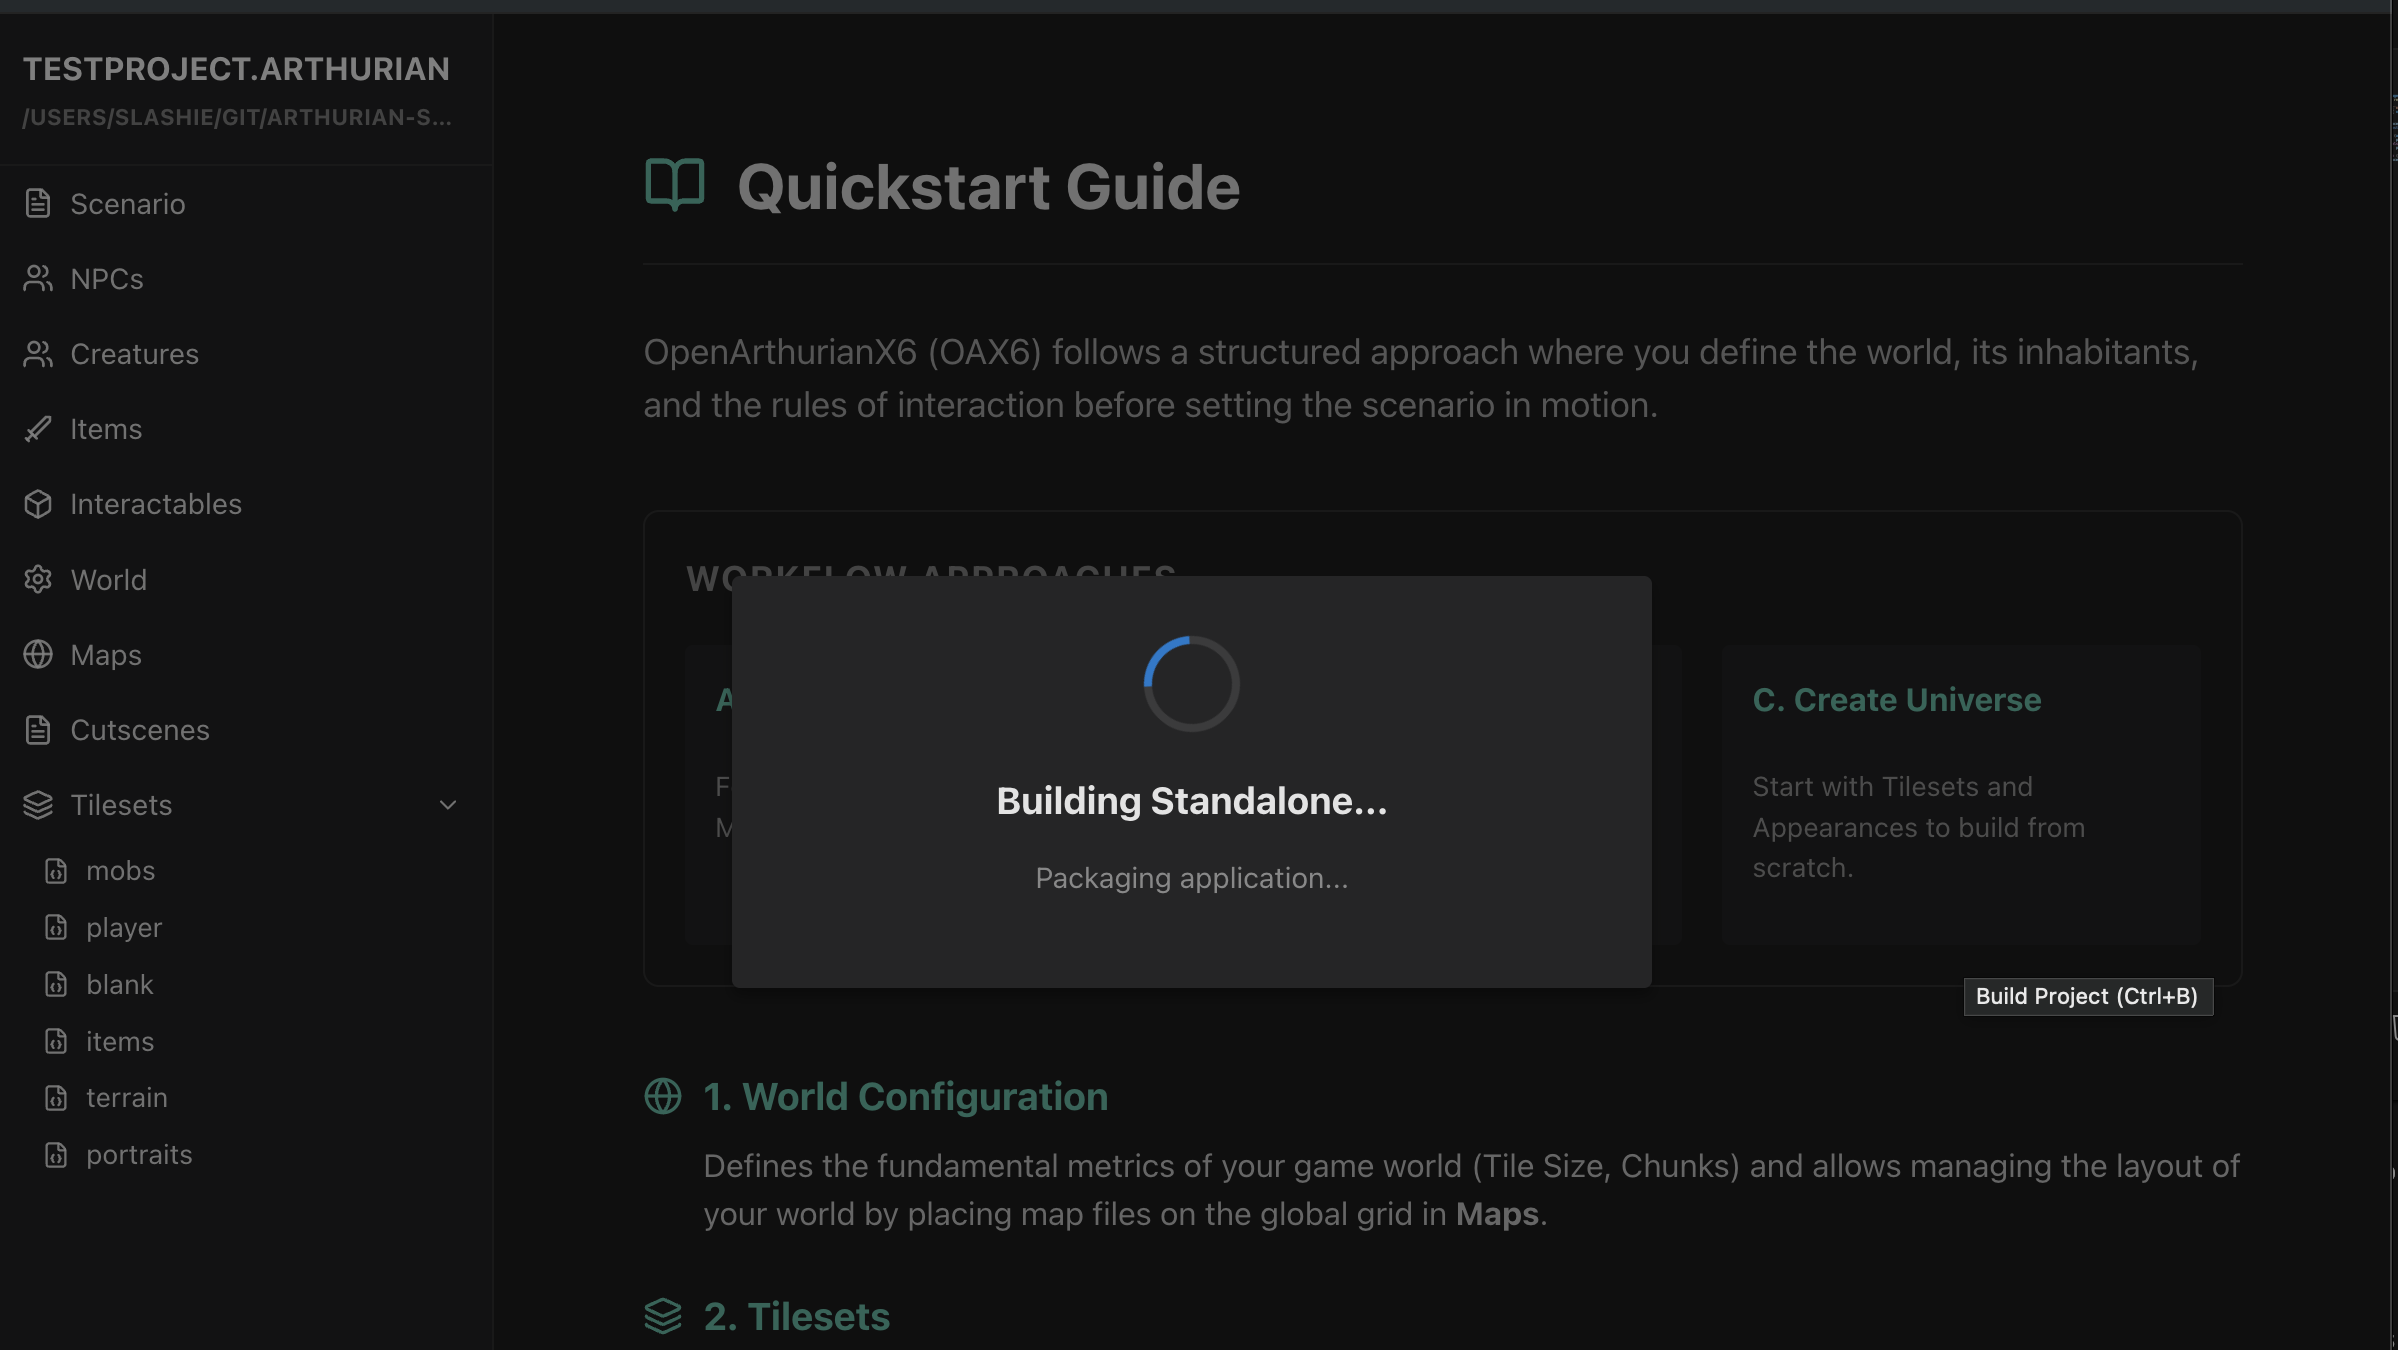Click the Tilesets layers icon in sidebar
The image size is (2398, 1350).
coord(38,805)
